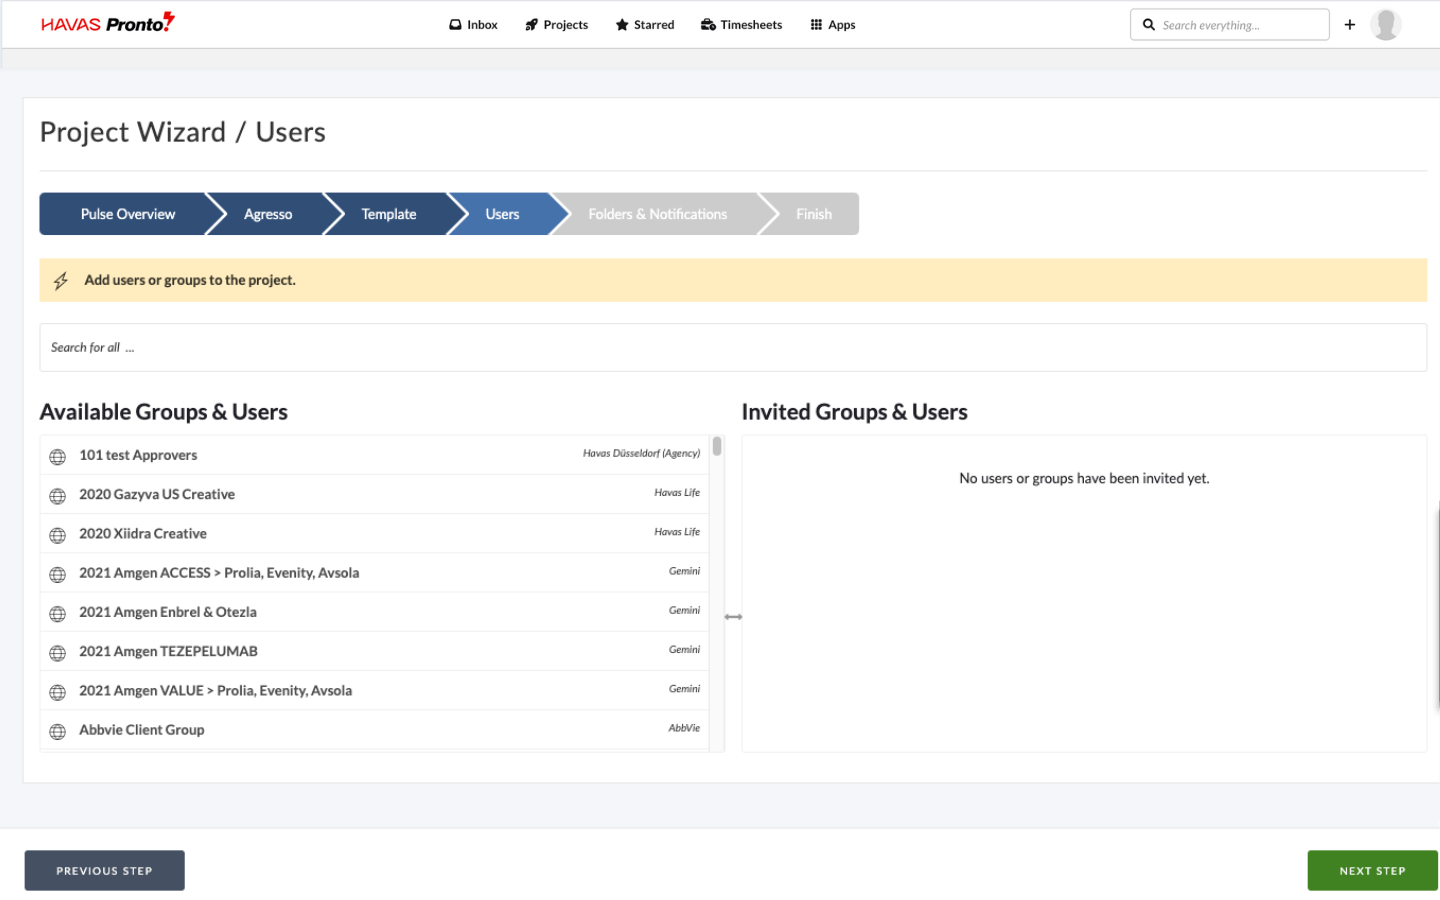Click globe icon for 2021 Amgen VALUE
Viewport: 1440px width, 900px height.
point(58,692)
